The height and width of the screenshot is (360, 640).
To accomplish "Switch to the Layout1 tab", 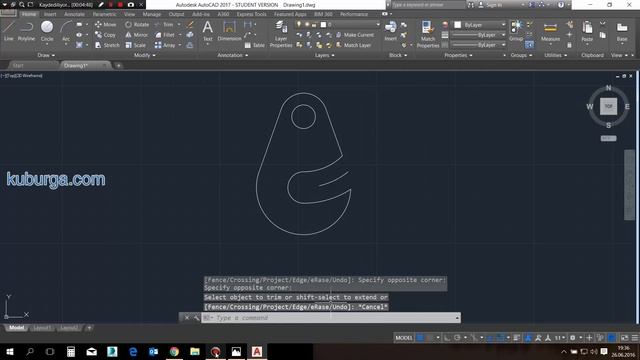I will pos(42,328).
